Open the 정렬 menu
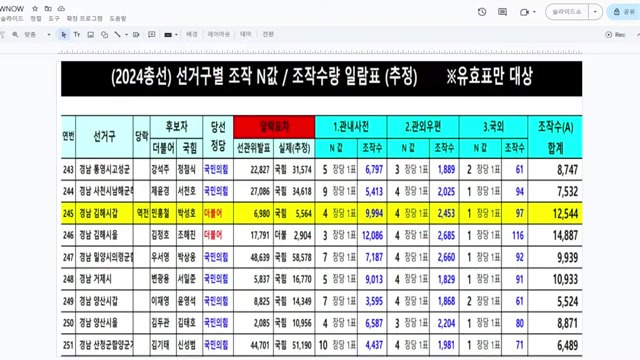Image resolution: width=640 pixels, height=360 pixels. click(x=36, y=19)
